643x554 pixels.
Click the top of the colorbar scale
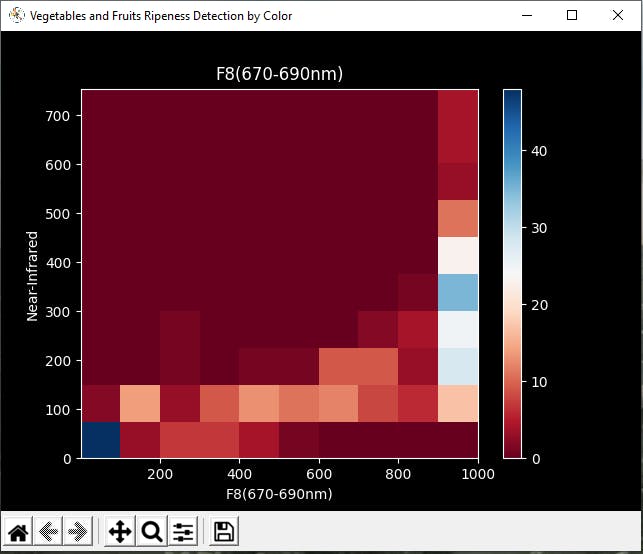pyautogui.click(x=512, y=94)
